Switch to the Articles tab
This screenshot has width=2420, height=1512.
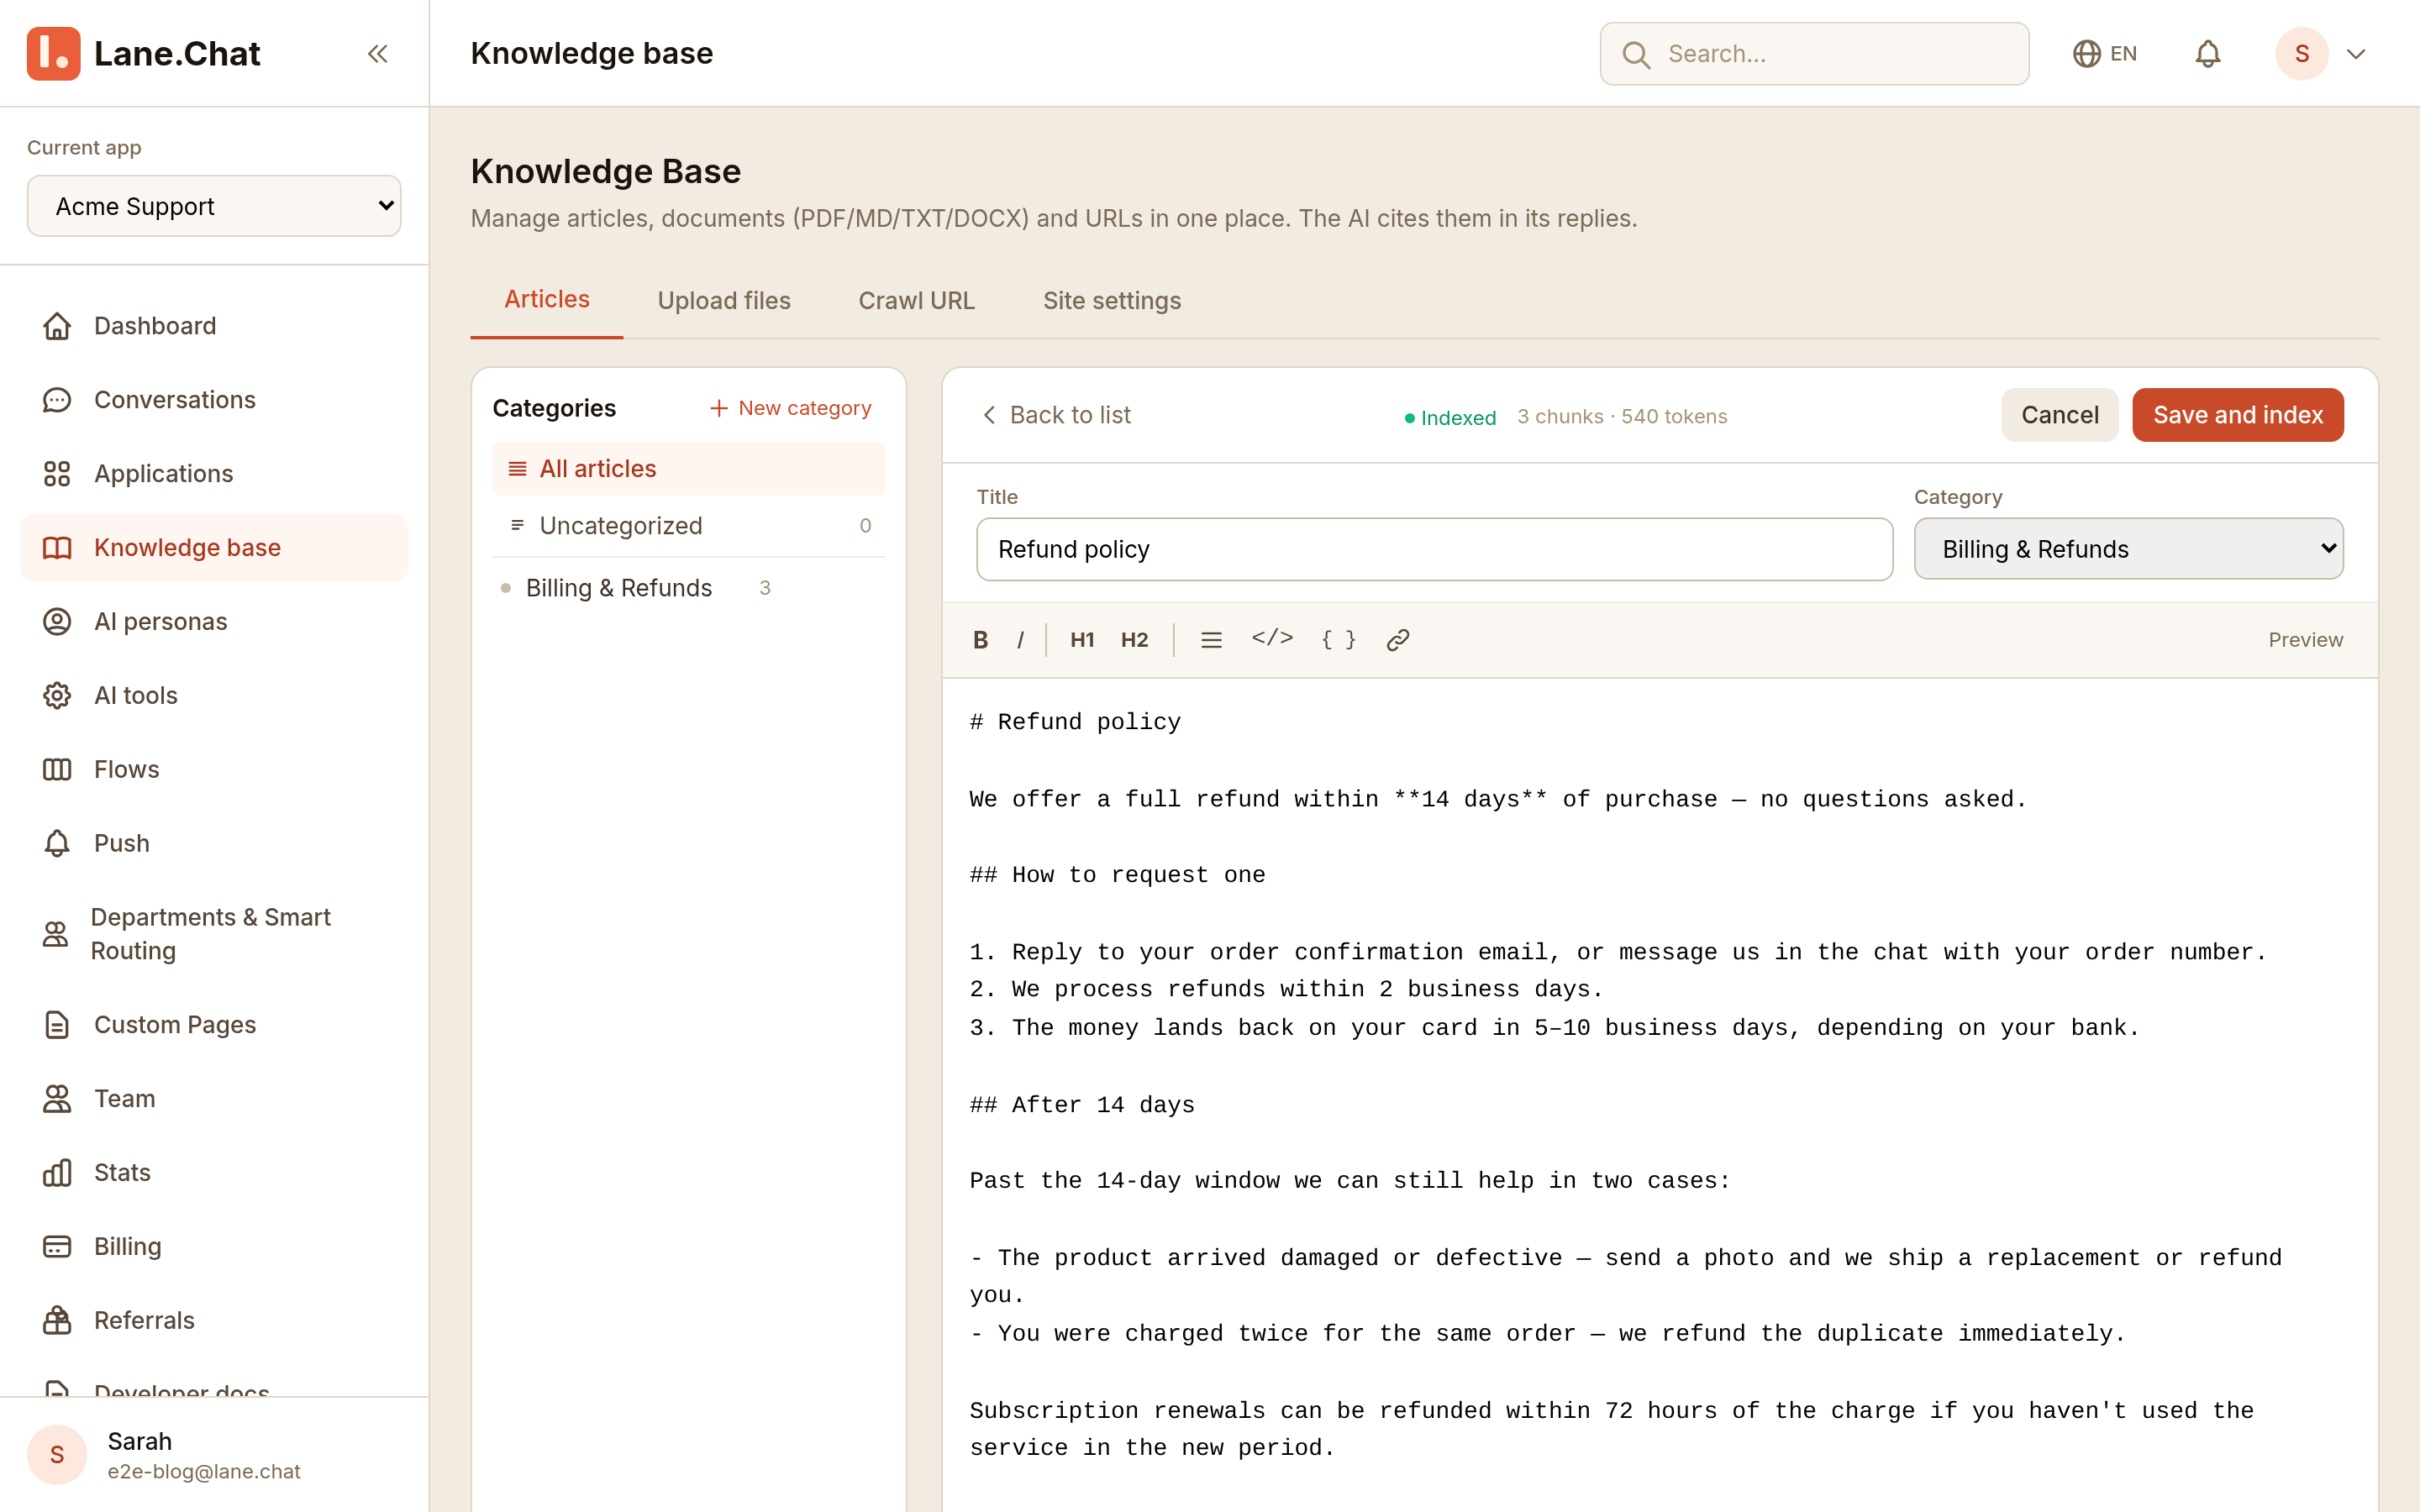click(x=547, y=300)
